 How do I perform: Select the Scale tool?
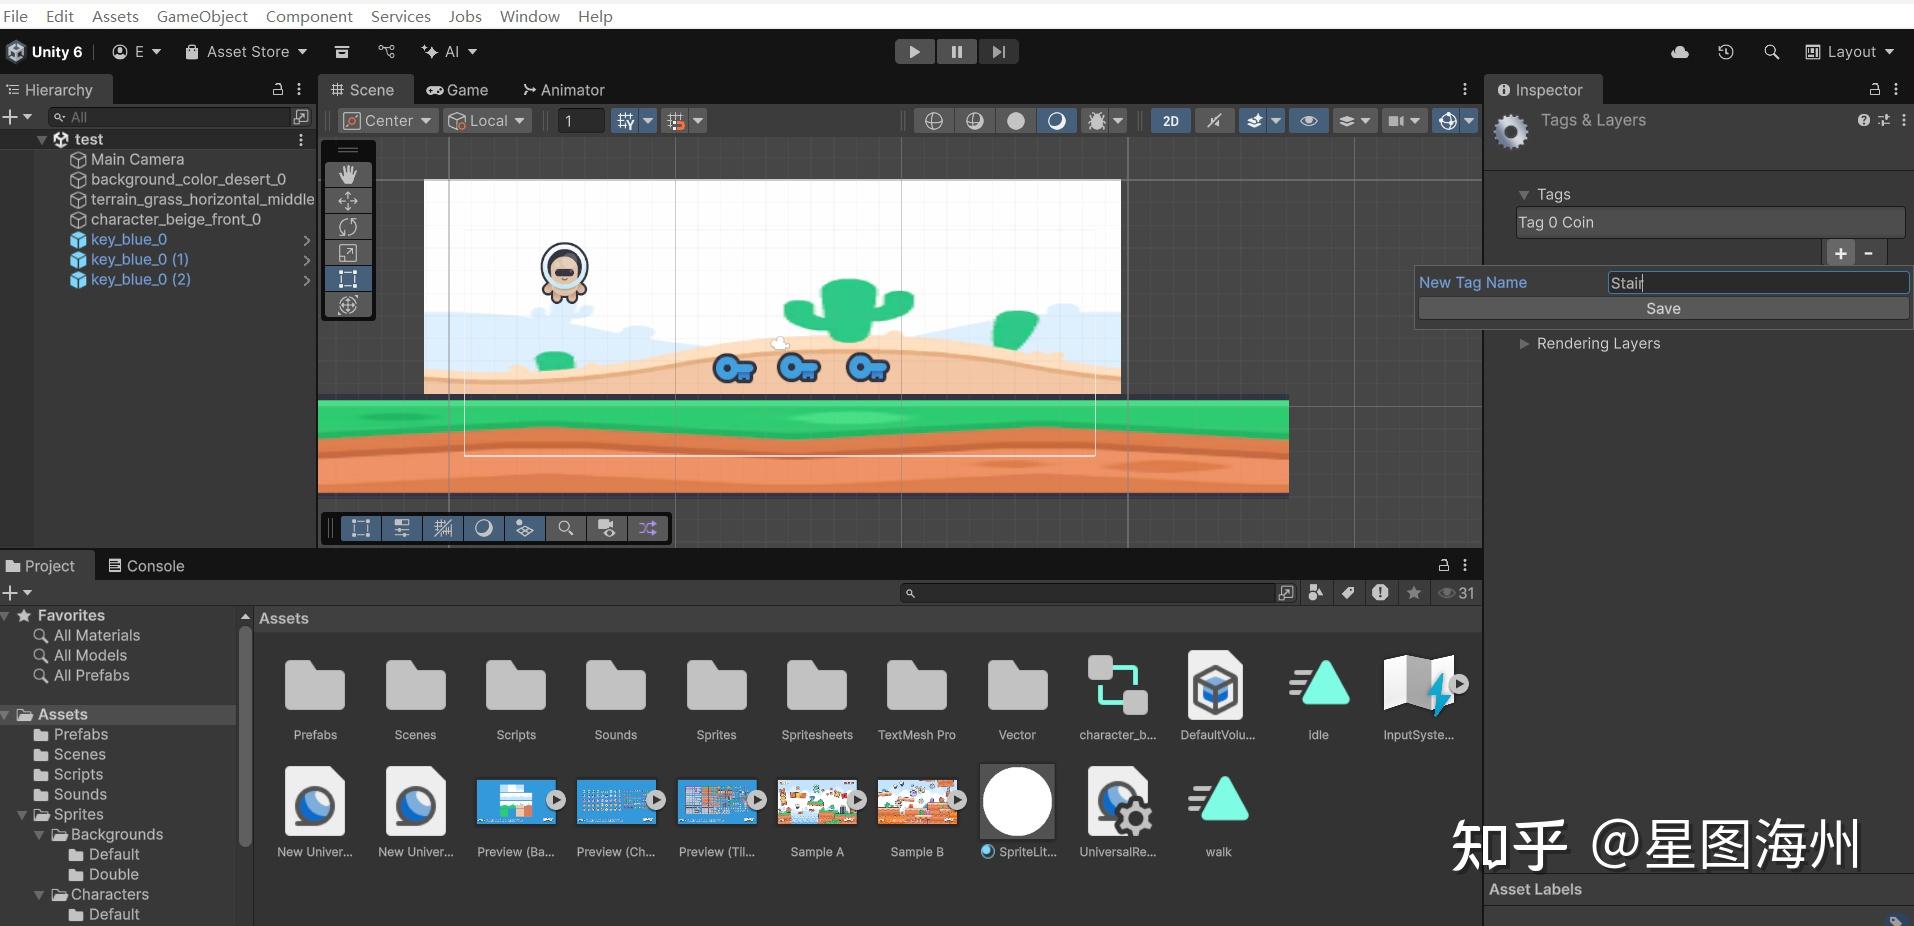tap(348, 253)
